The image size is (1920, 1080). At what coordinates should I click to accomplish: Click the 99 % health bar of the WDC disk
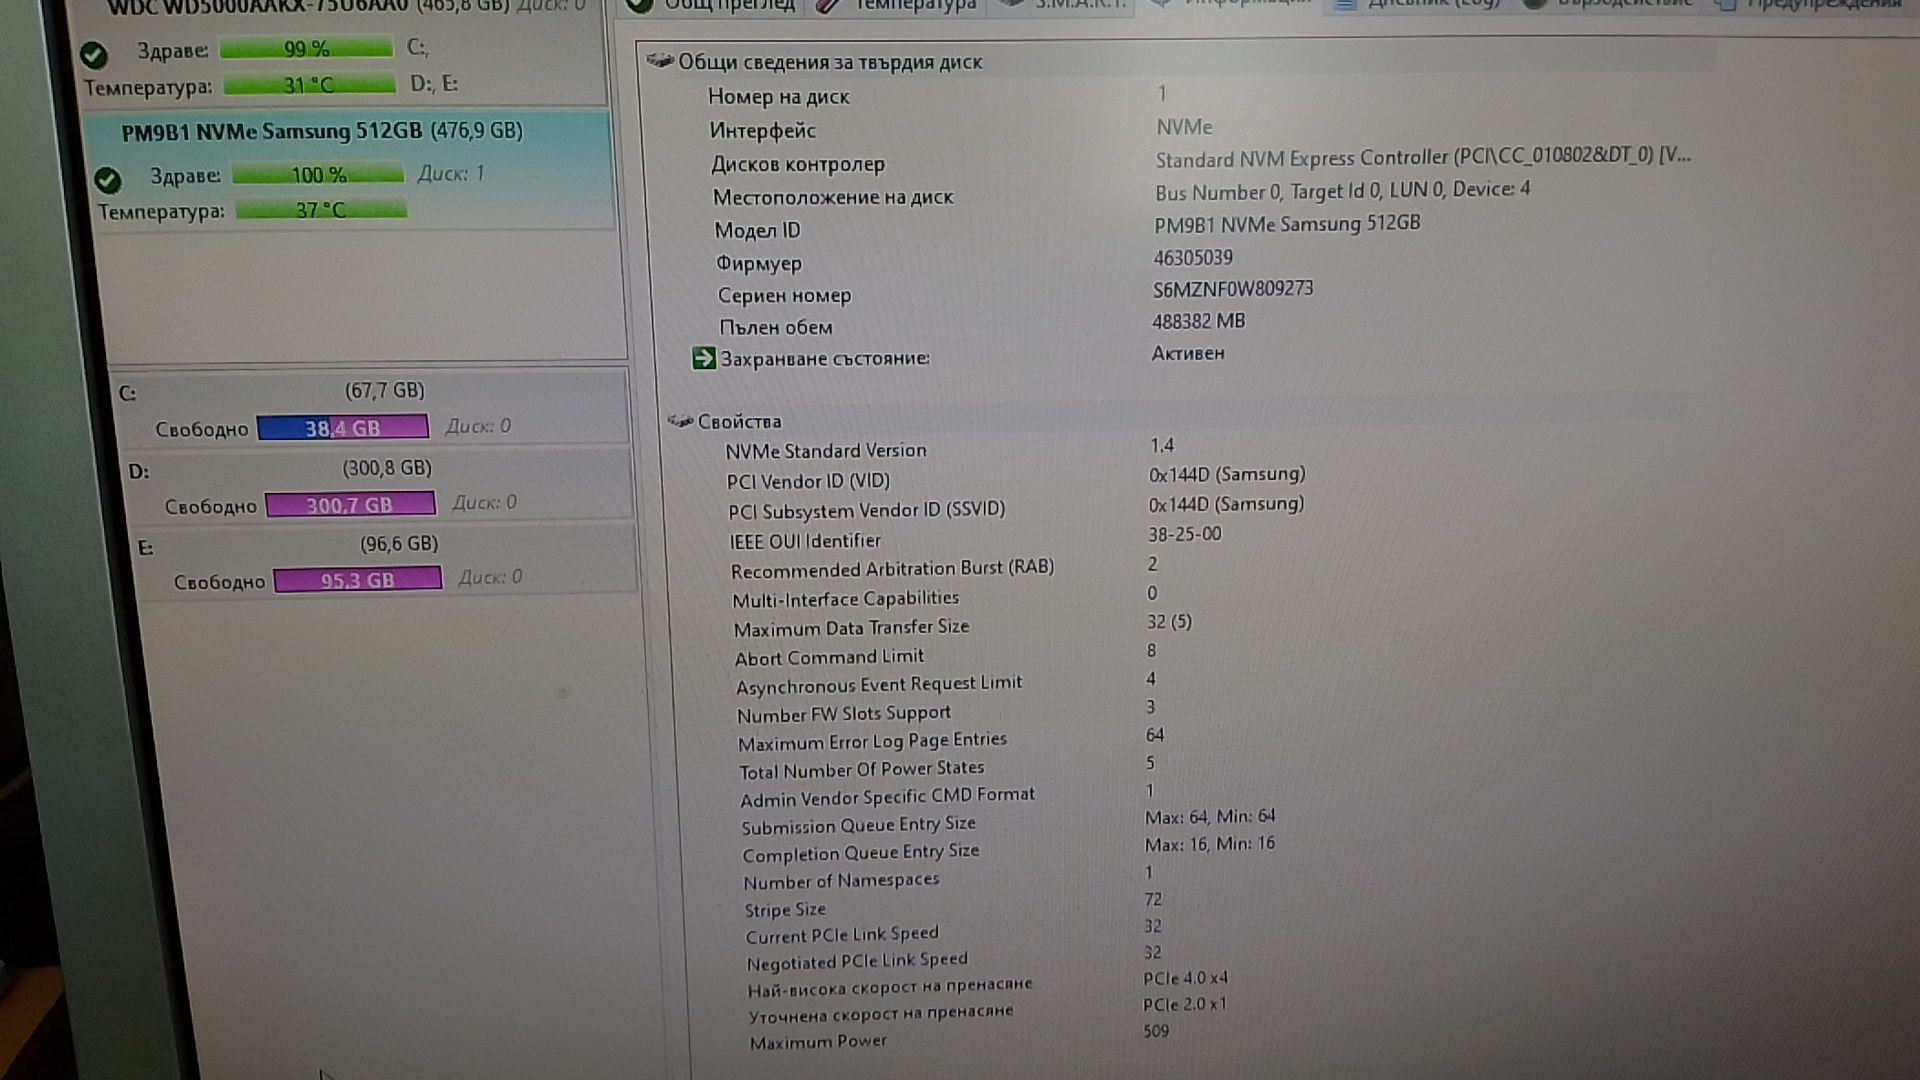coord(306,48)
